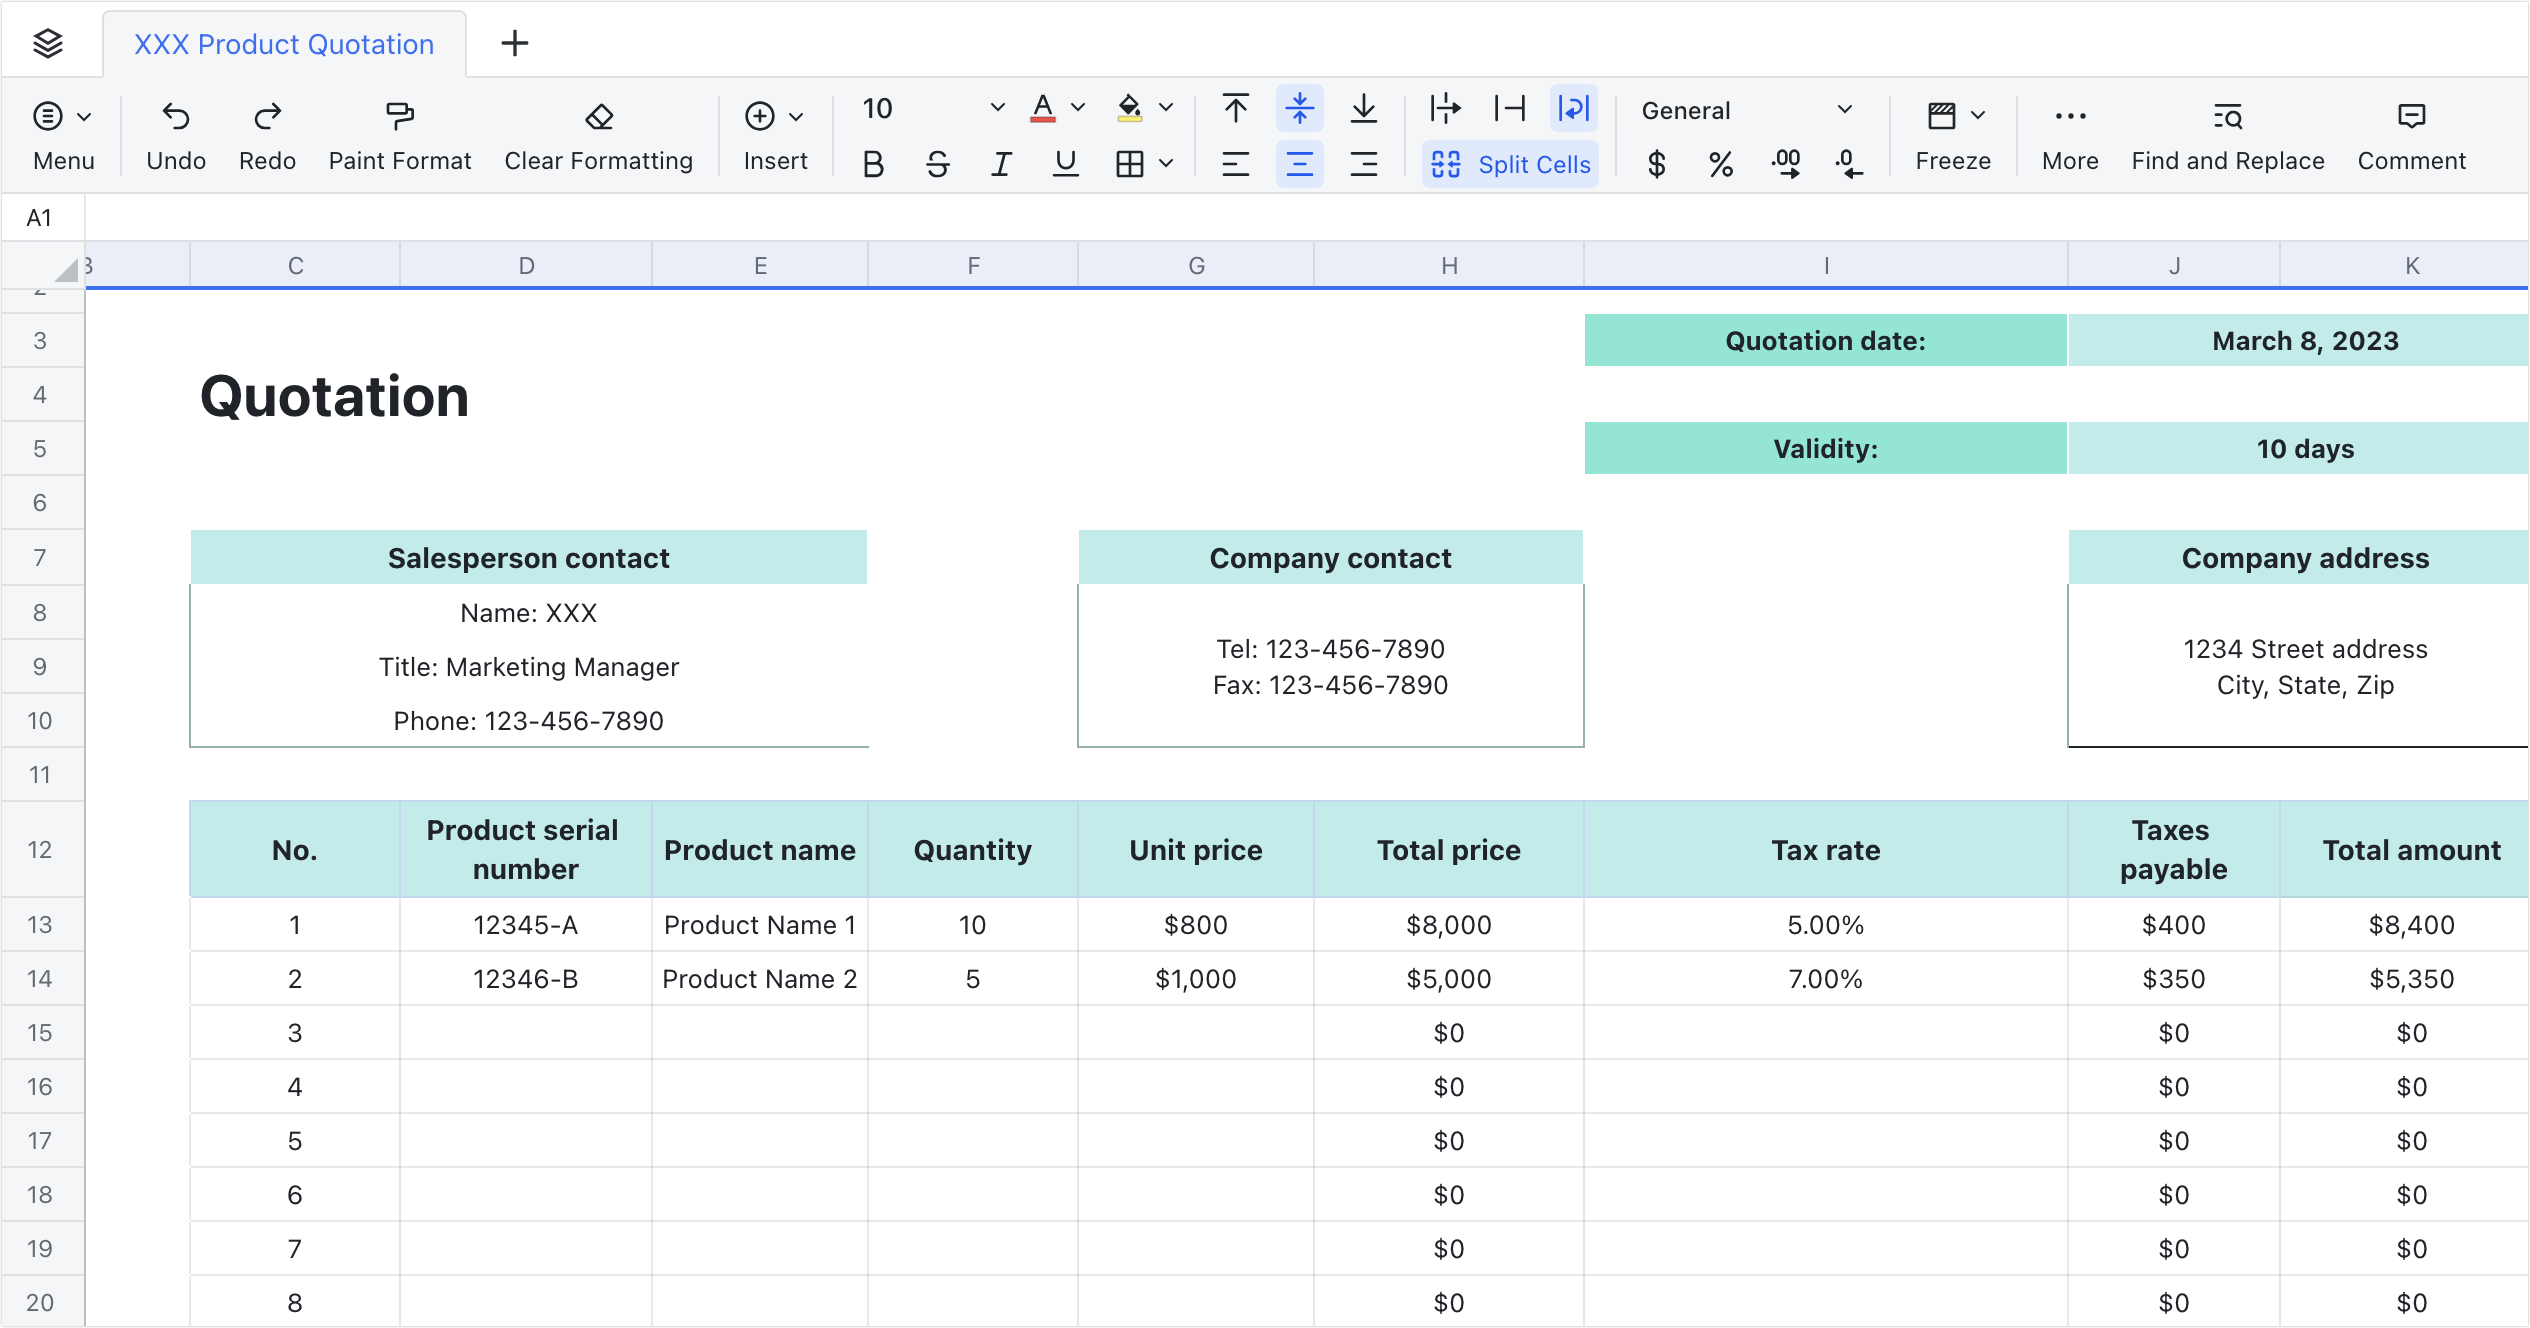Add a Comment using toolbar icon
2530x1328 pixels.
click(2411, 117)
